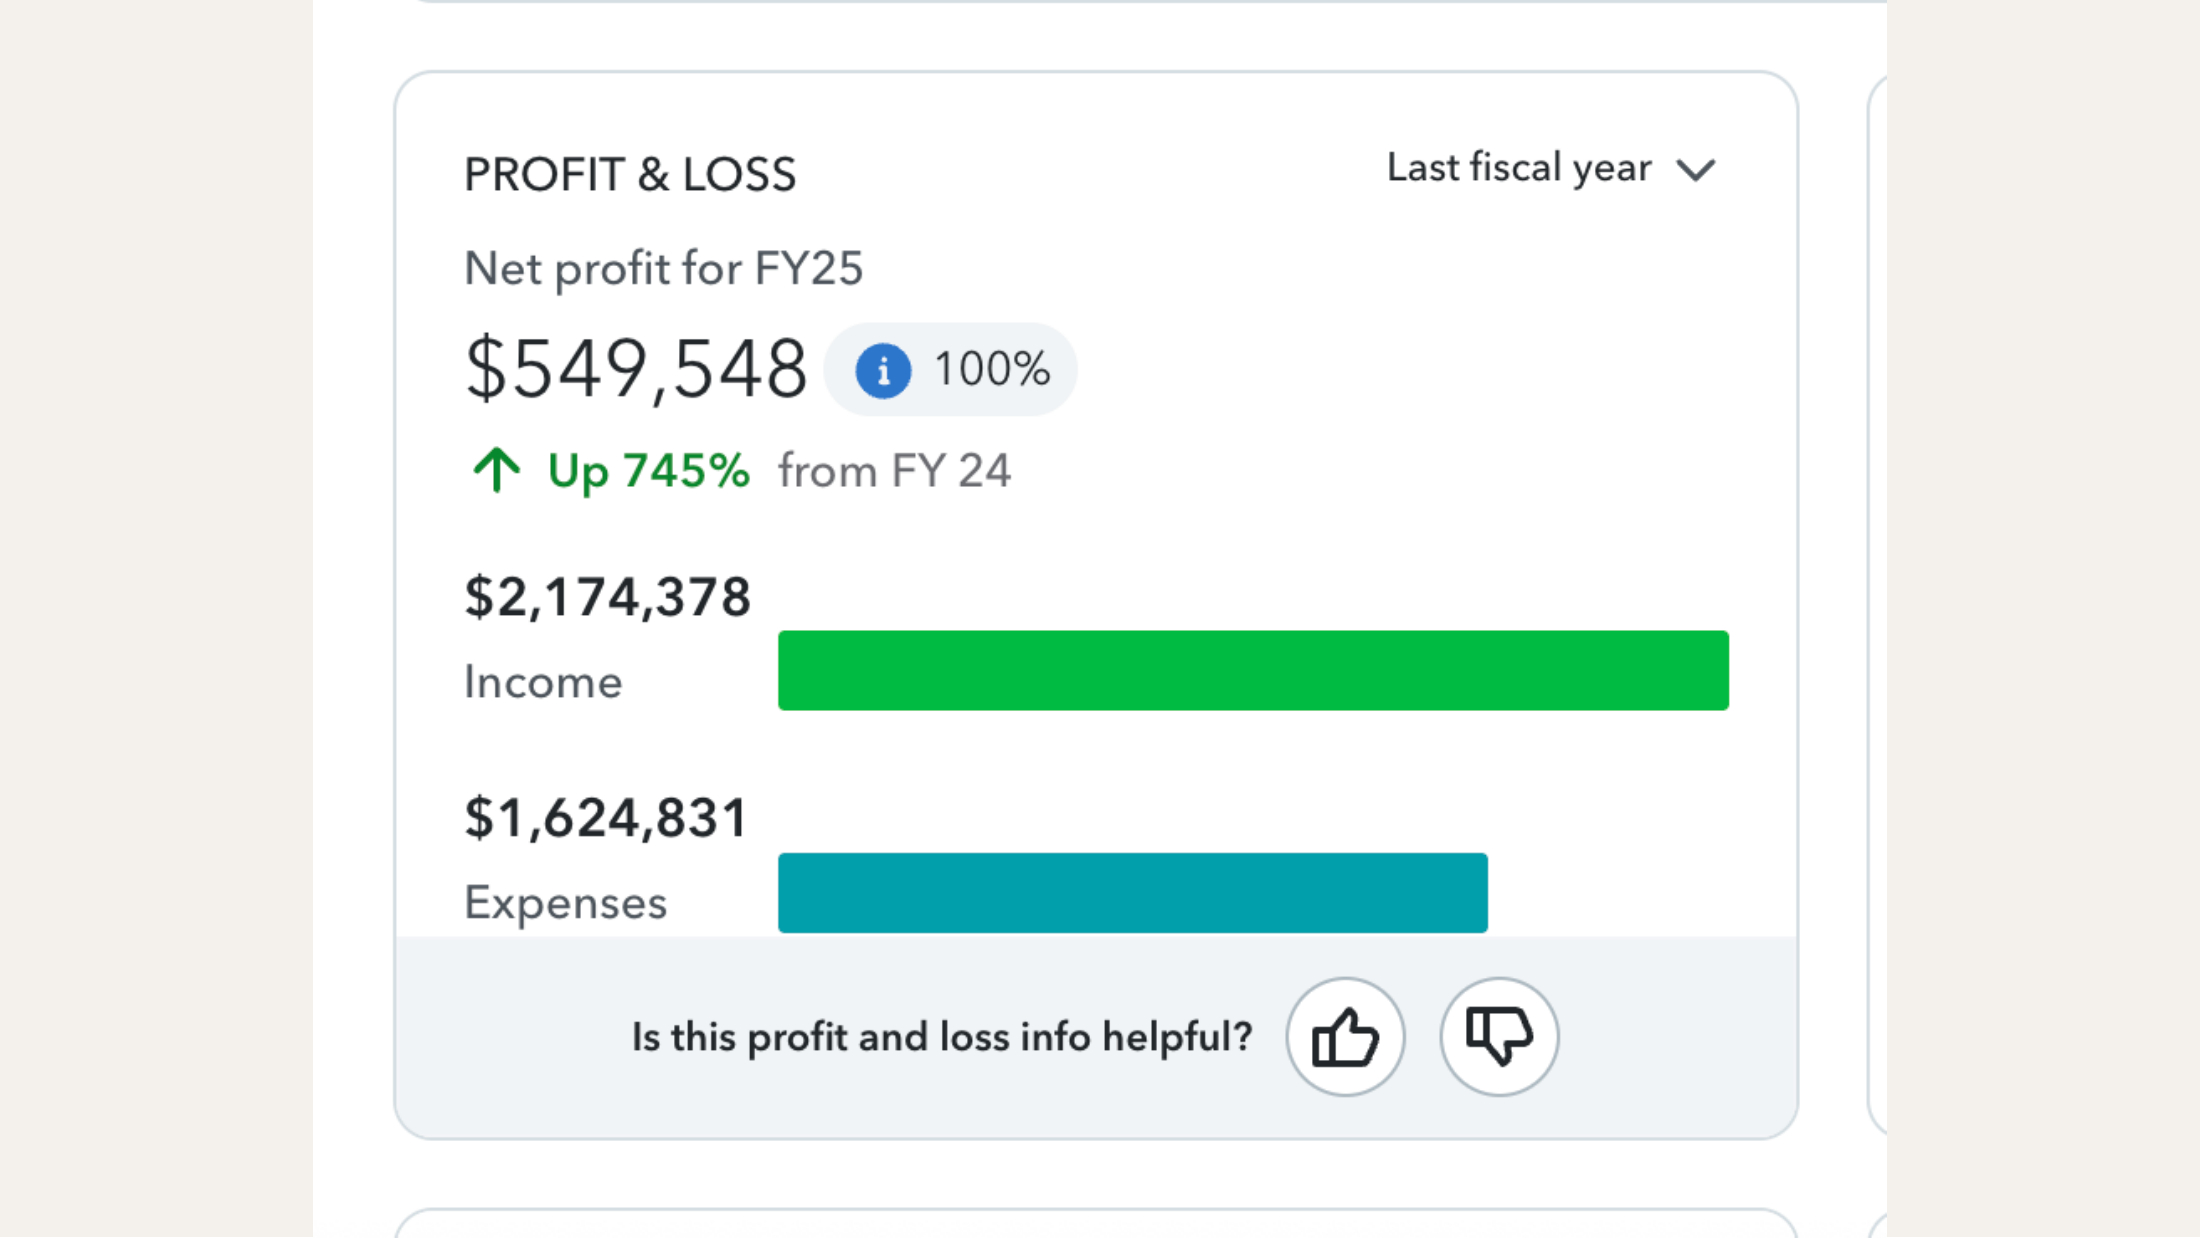The image size is (2200, 1238).
Task: Click the Net profit for FY25 heading
Action: pos(663,269)
